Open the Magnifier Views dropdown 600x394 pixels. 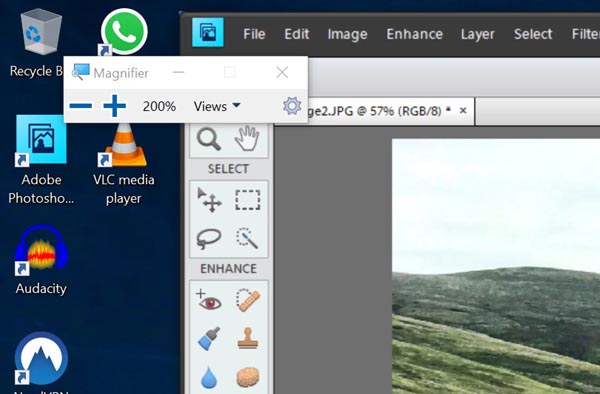point(217,106)
